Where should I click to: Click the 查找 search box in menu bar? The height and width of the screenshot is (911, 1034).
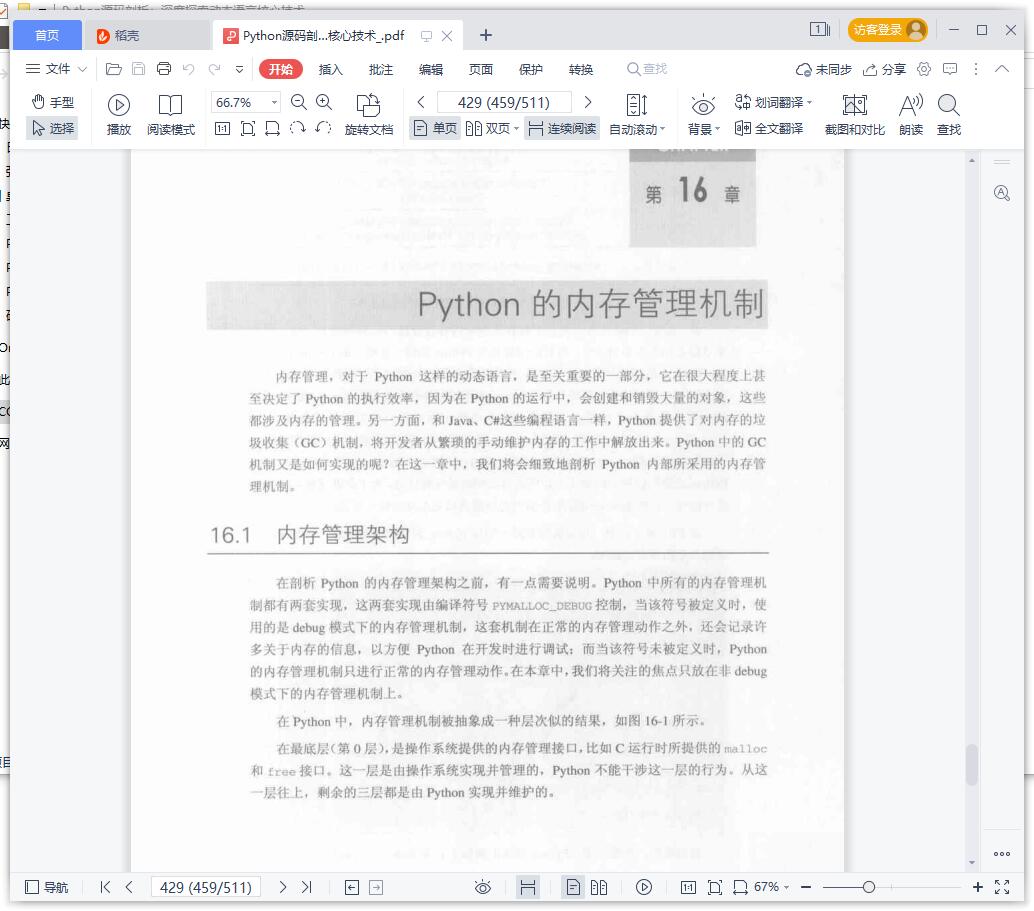pyautogui.click(x=647, y=69)
